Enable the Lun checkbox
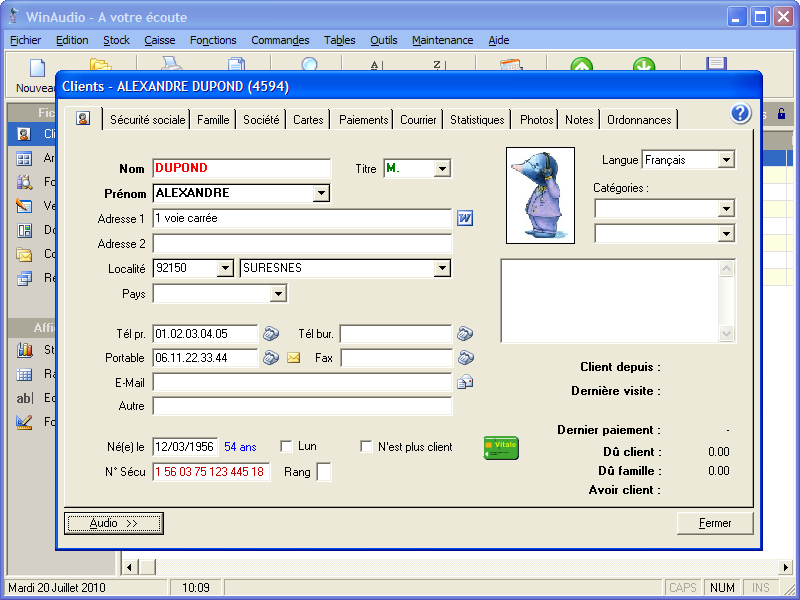This screenshot has height=600, width=800. pyautogui.click(x=287, y=447)
